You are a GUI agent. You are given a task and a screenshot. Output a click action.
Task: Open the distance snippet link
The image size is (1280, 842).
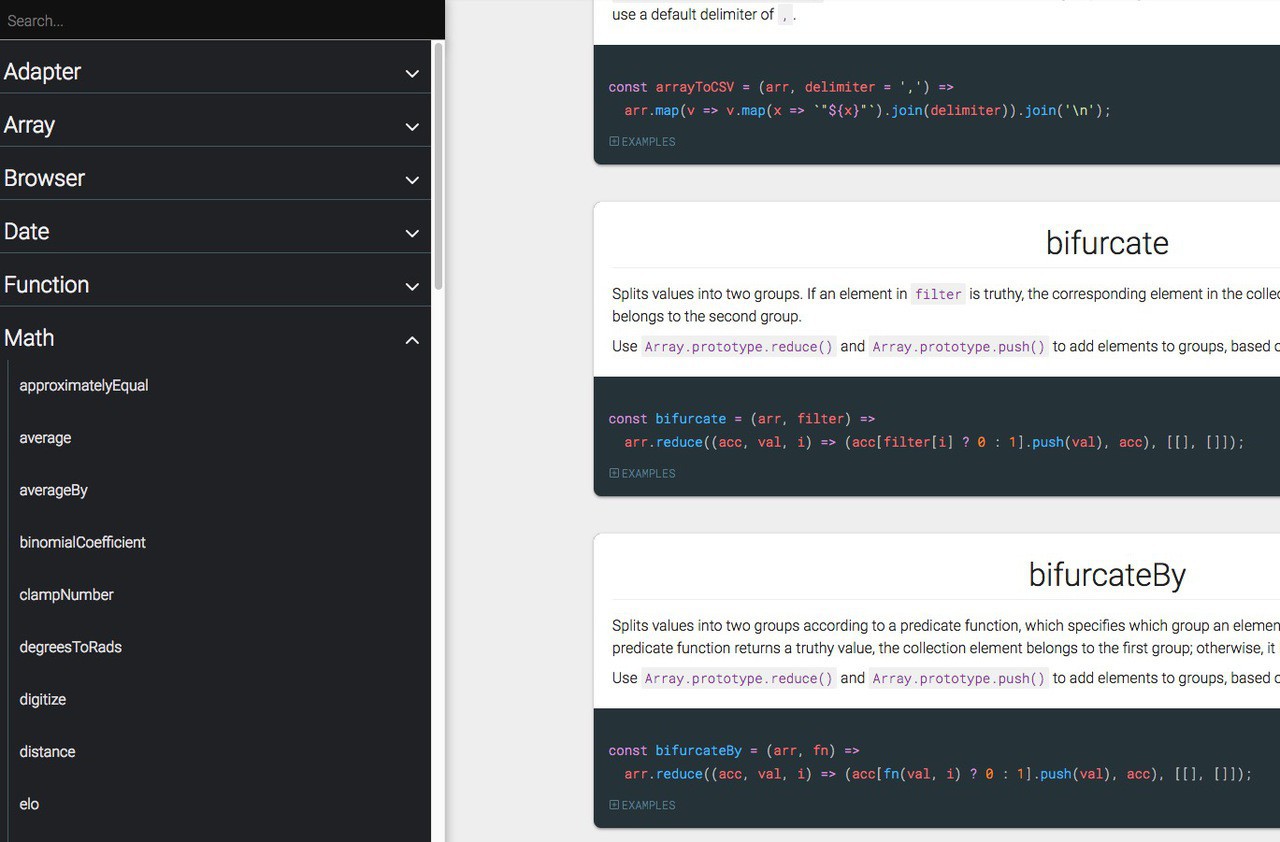click(x=48, y=752)
